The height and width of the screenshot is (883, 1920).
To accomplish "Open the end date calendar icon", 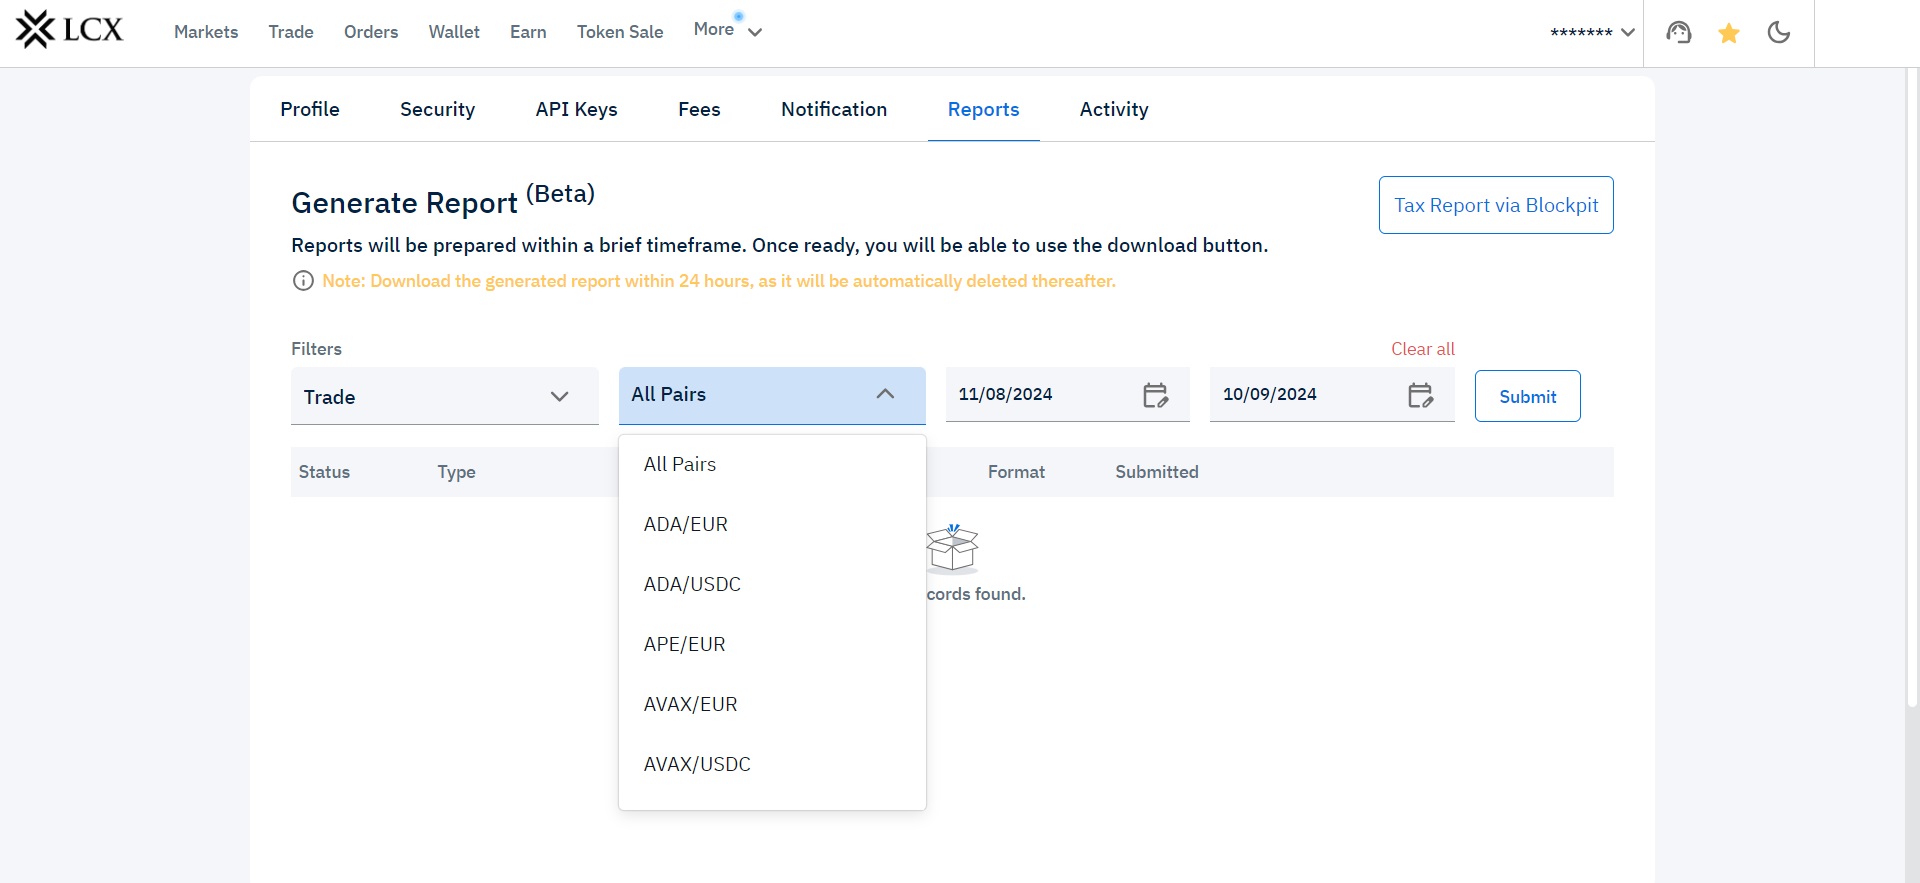I will pos(1420,396).
